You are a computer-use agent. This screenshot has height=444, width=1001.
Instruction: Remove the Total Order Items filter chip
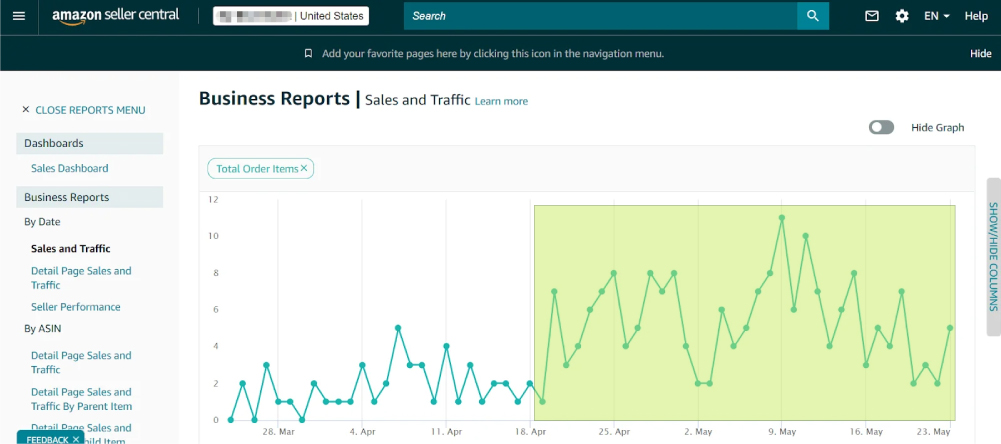click(x=304, y=168)
